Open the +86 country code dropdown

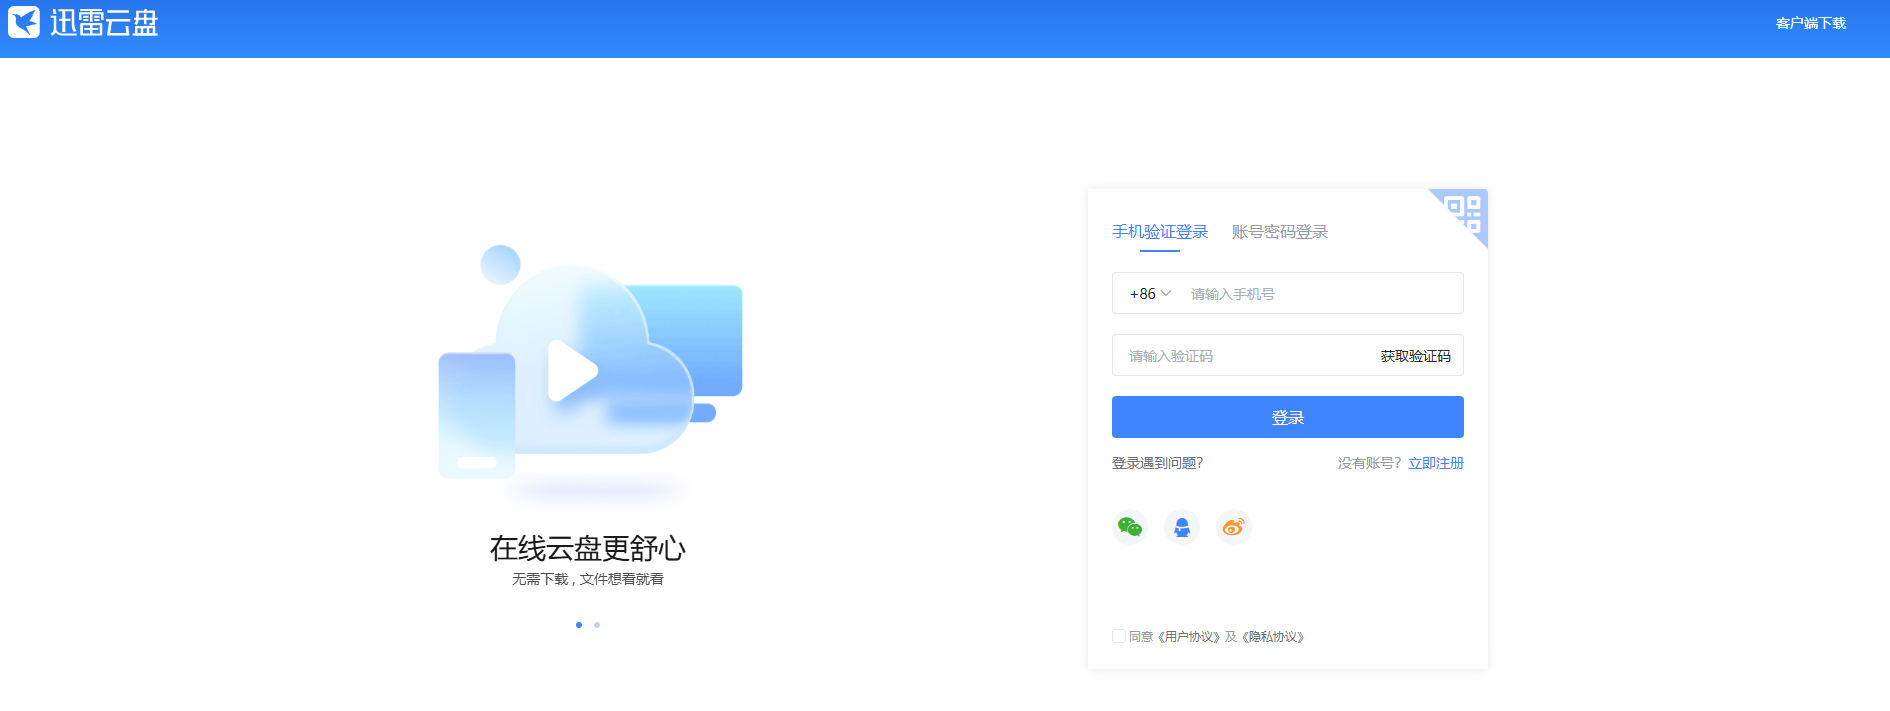coord(1150,294)
